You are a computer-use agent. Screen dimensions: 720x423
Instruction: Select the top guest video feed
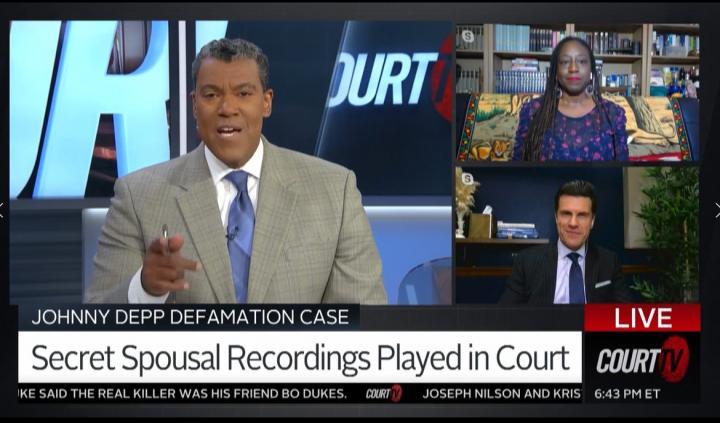(578, 92)
